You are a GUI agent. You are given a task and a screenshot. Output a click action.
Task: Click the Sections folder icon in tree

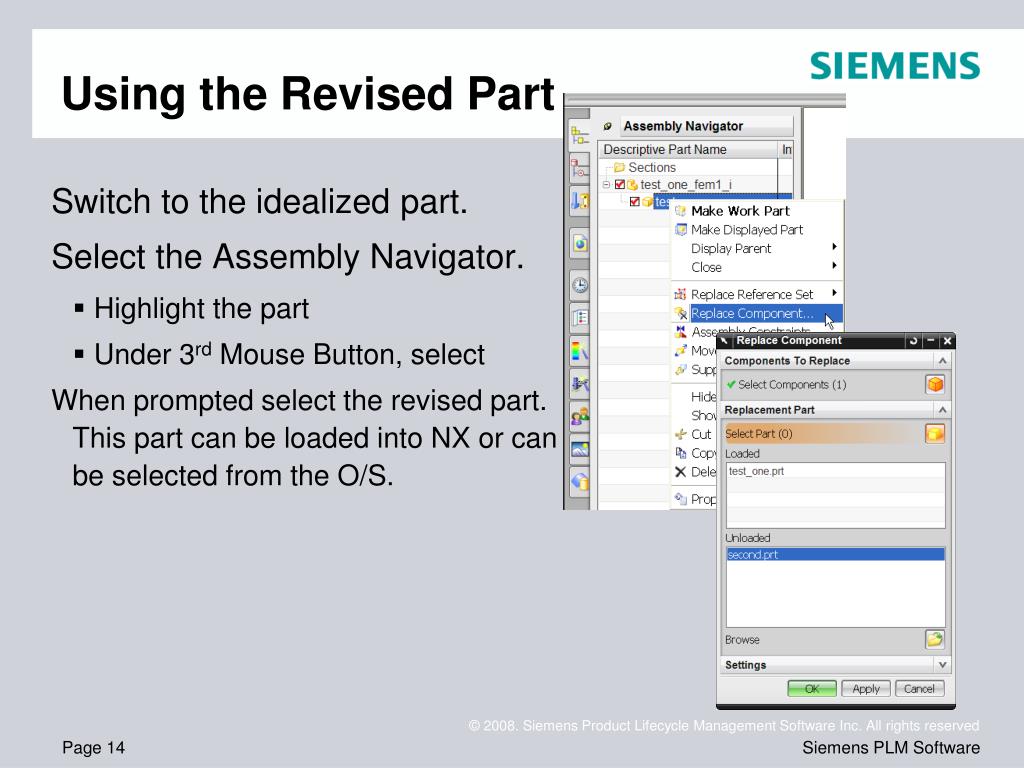(x=619, y=167)
